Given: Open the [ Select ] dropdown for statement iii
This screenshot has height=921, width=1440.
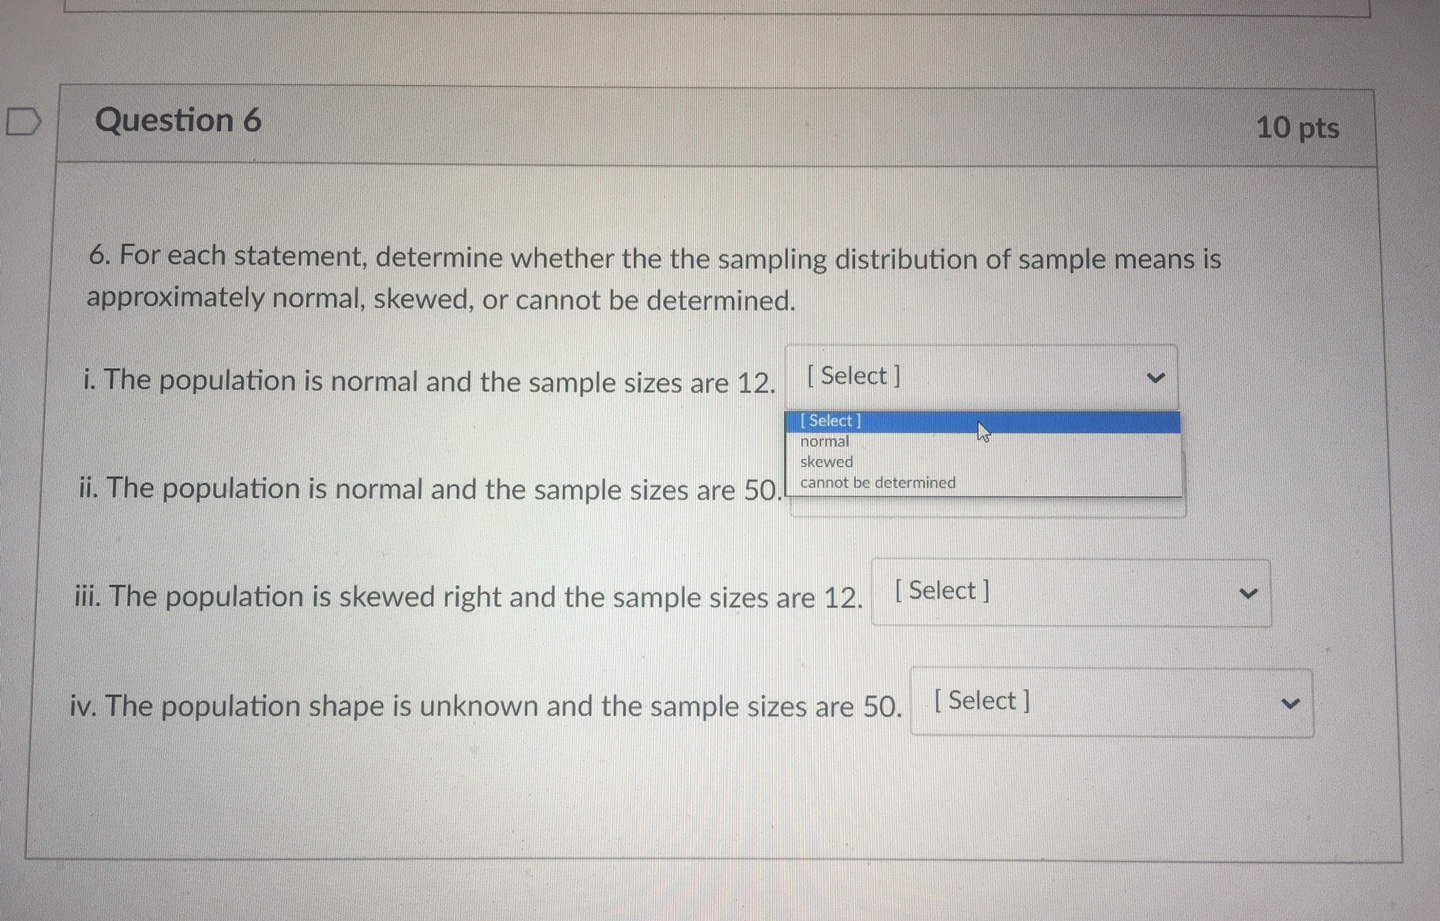Looking at the screenshot, I should [1070, 592].
